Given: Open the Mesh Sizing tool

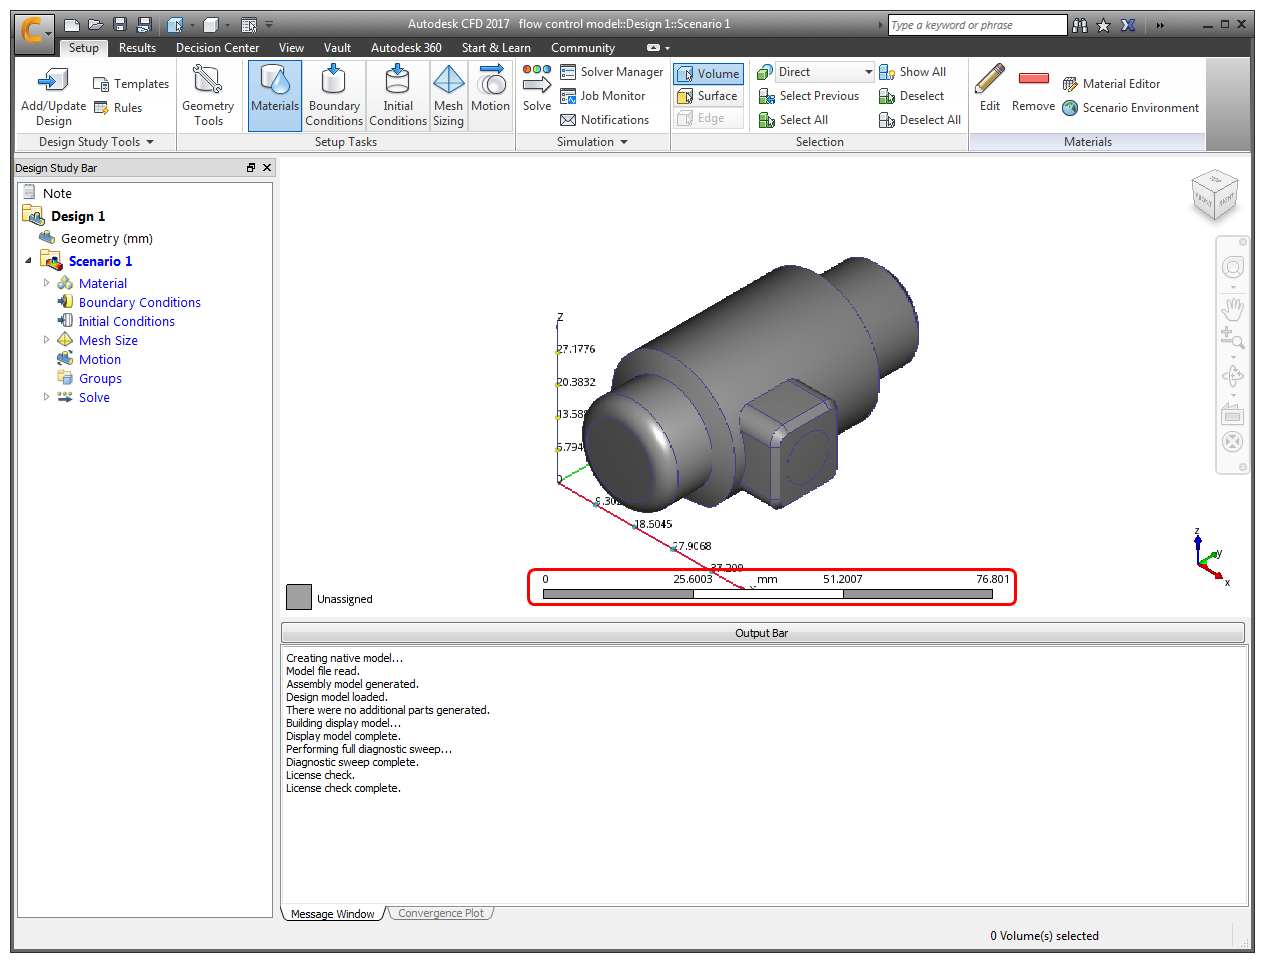Looking at the screenshot, I should coord(448,95).
